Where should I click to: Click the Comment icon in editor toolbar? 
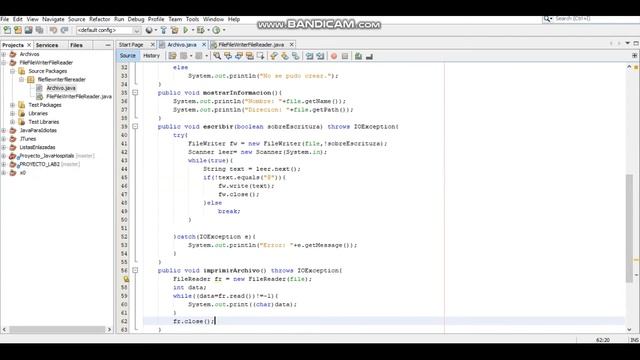pos(358,56)
